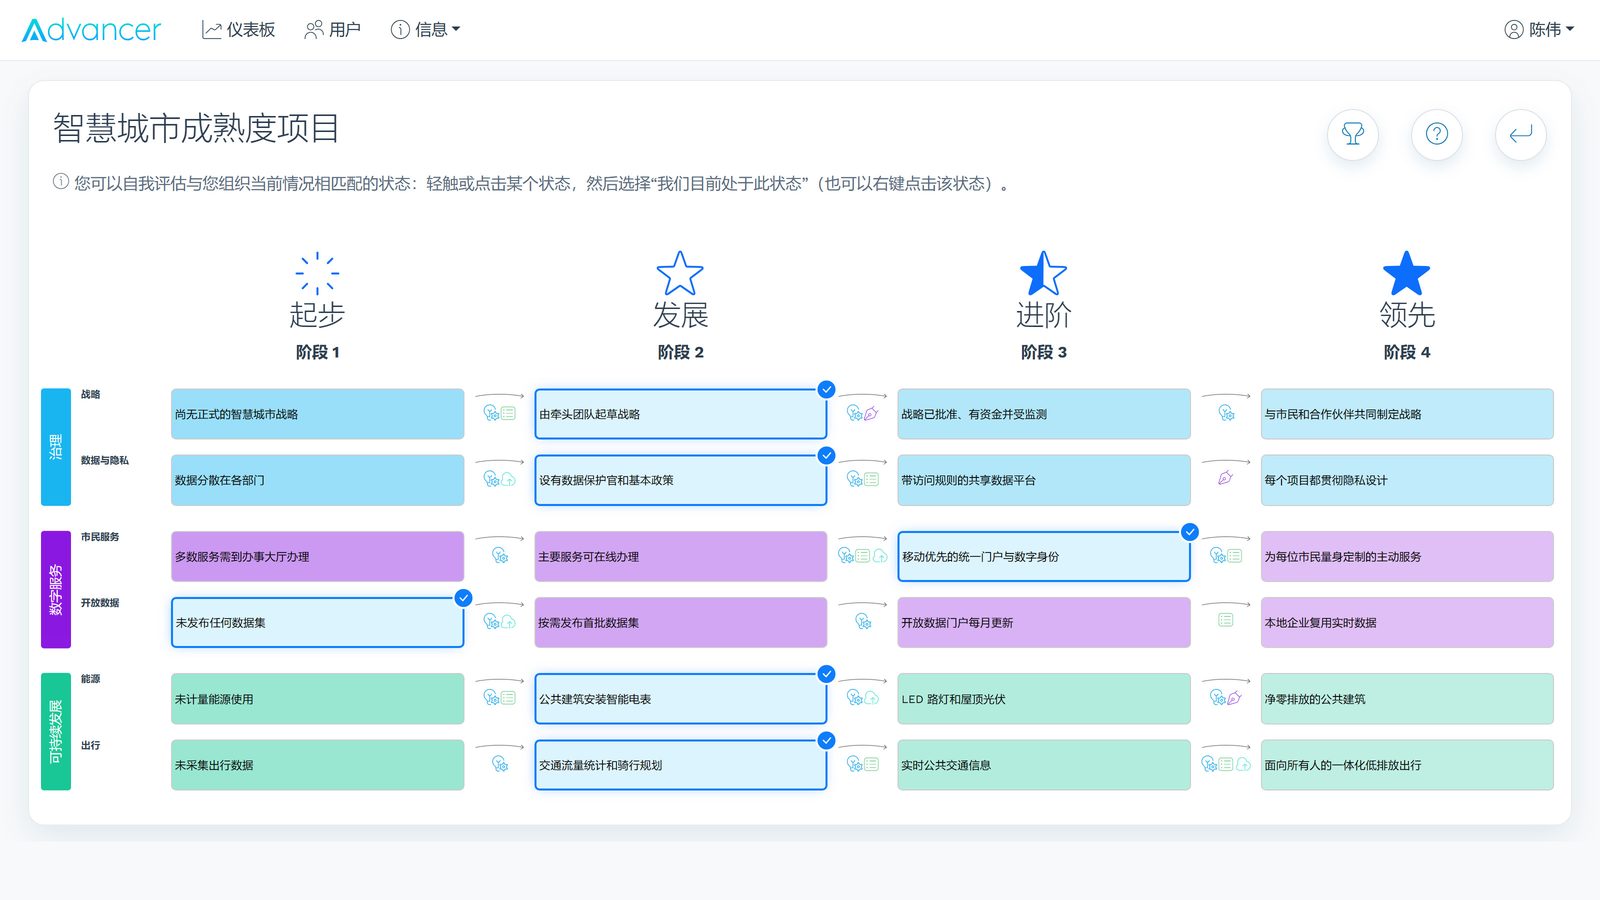This screenshot has width=1600, height=900.
Task: Click the 阶段 4 heading label
Action: [1407, 352]
